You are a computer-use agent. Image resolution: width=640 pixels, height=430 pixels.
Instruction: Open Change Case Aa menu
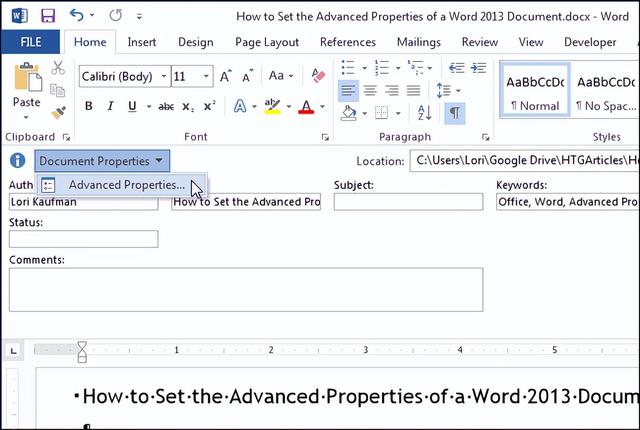pyautogui.click(x=281, y=75)
